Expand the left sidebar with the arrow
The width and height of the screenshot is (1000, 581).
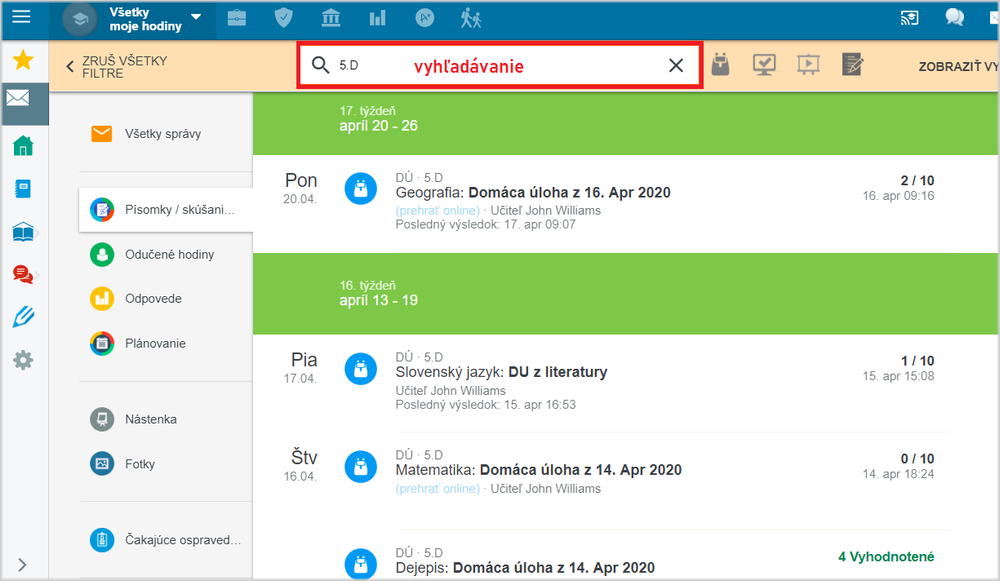click(22, 564)
